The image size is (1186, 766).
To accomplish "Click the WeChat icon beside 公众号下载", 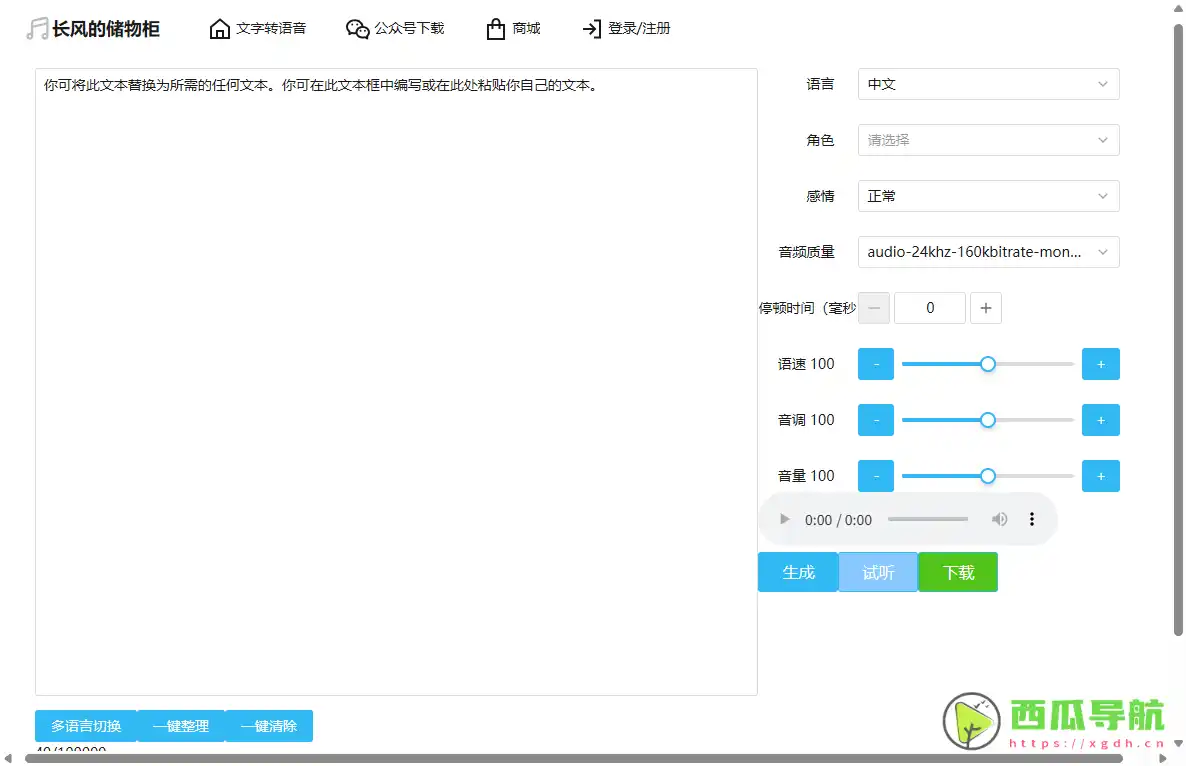I will 357,29.
